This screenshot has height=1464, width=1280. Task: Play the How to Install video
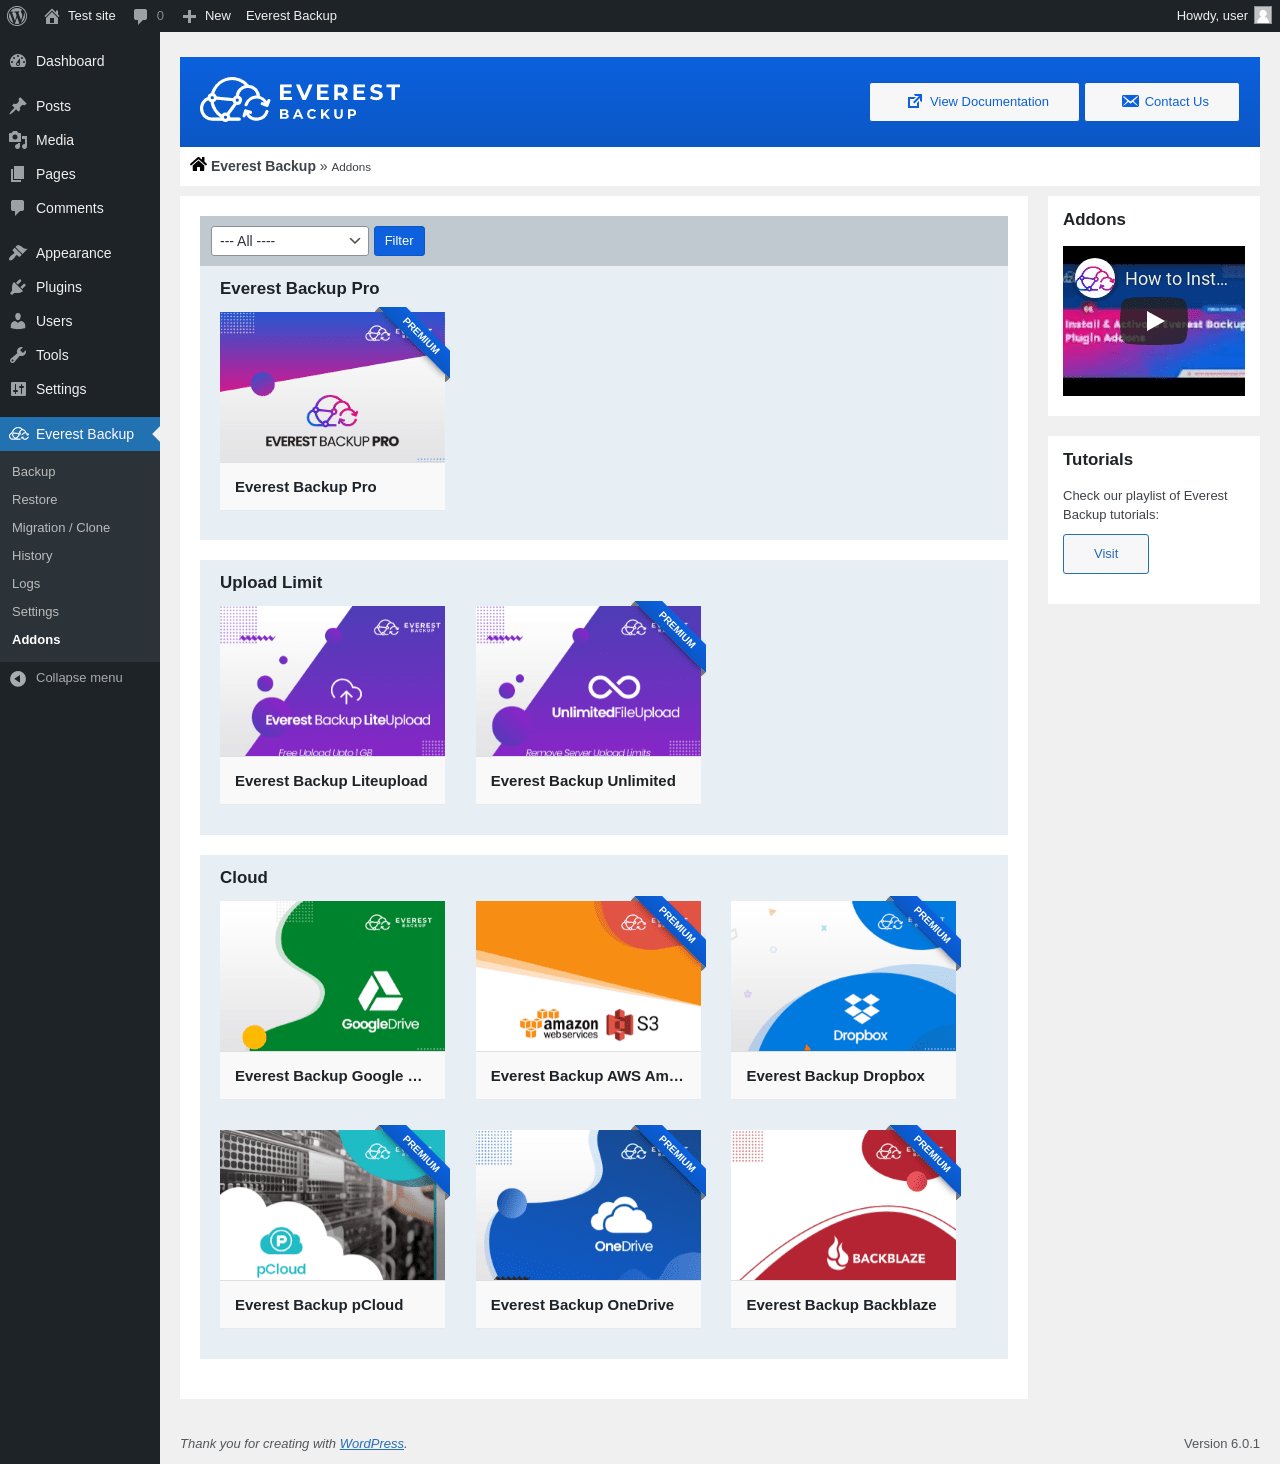coord(1154,321)
